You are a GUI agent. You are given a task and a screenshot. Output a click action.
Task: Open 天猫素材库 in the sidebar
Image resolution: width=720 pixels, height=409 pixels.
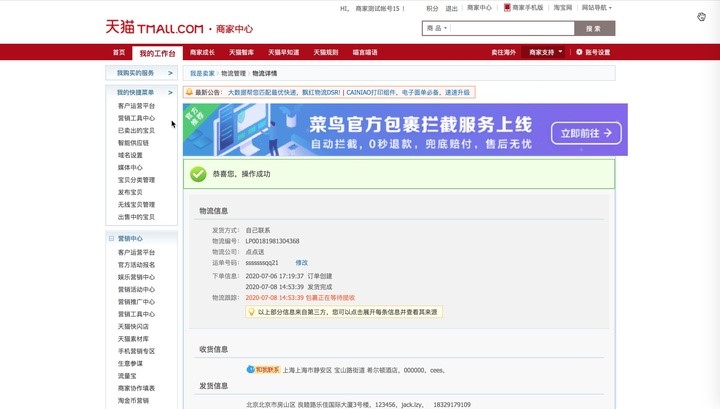click(133, 339)
